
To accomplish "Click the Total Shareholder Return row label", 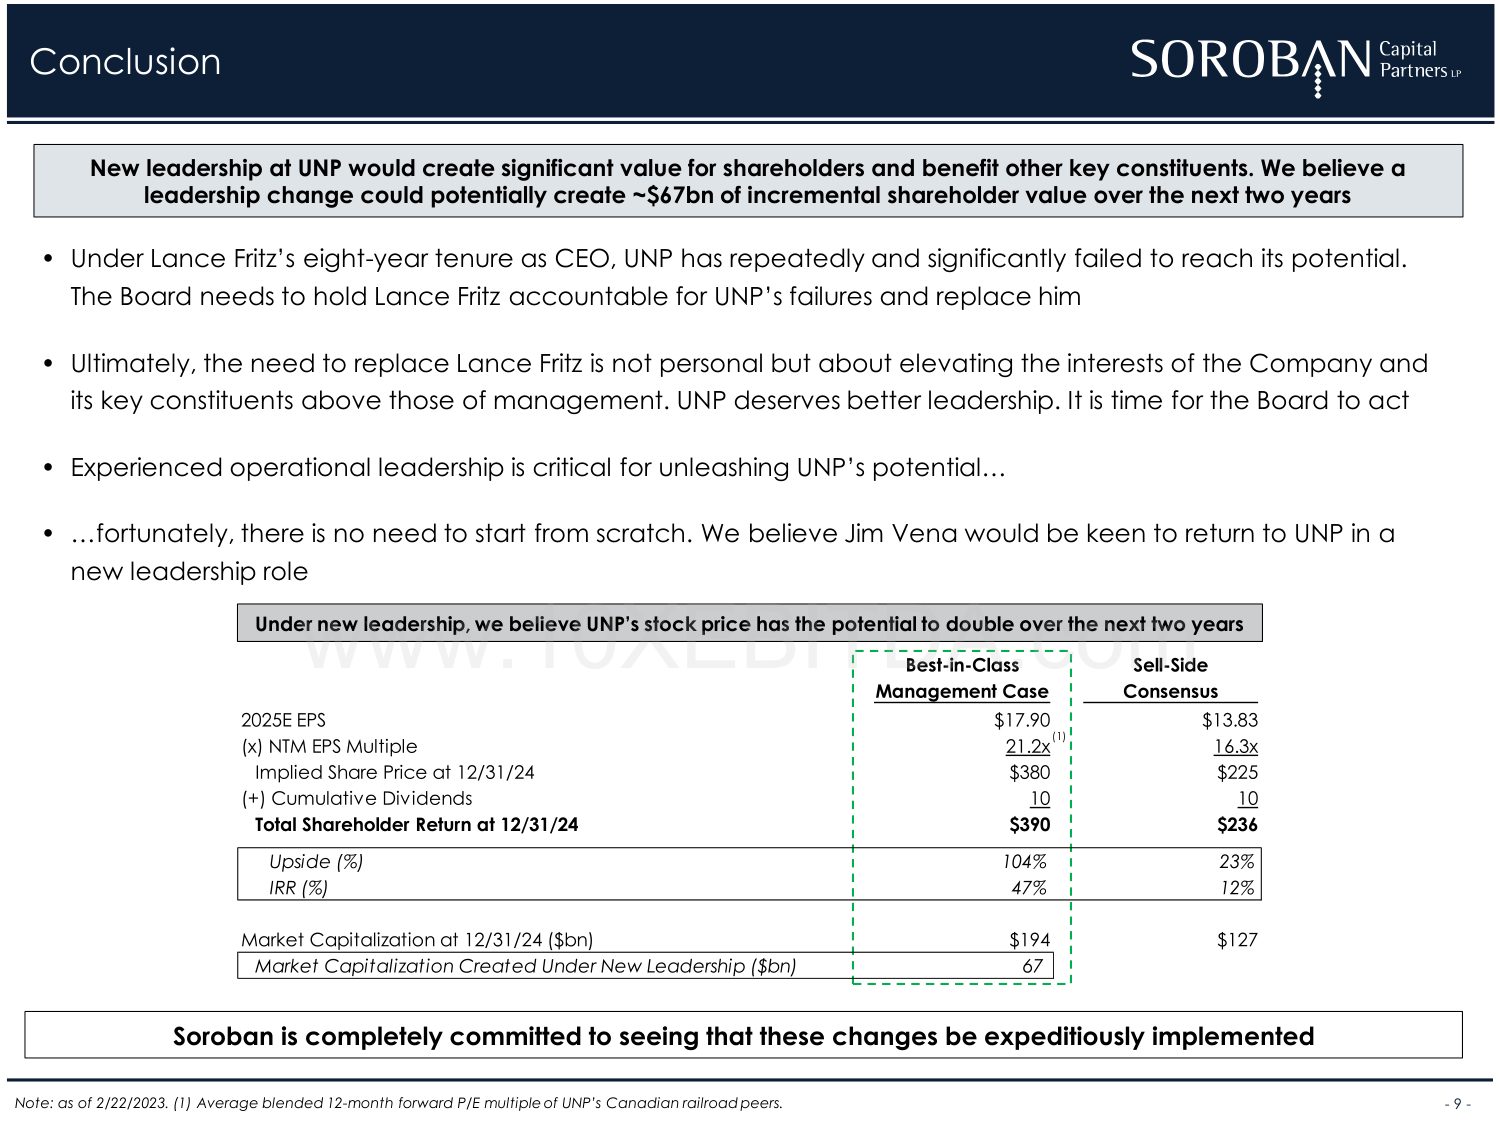I will [416, 825].
